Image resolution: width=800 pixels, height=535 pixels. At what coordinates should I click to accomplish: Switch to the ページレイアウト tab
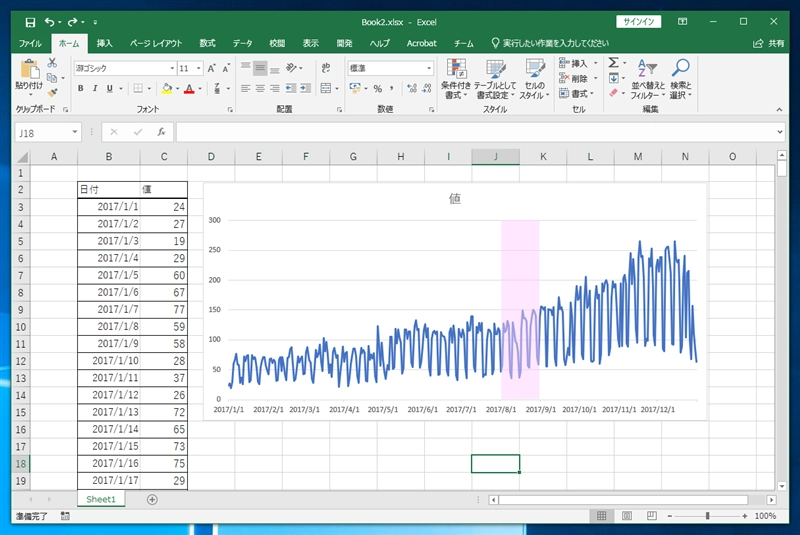click(156, 43)
